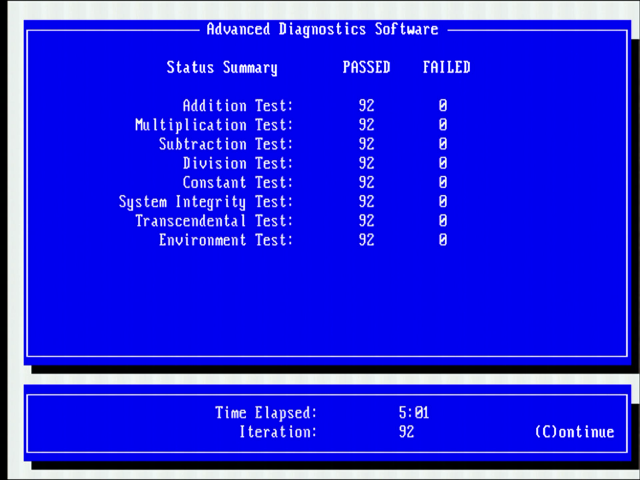
Task: Click Addition Test passed count 92
Action: click(367, 106)
